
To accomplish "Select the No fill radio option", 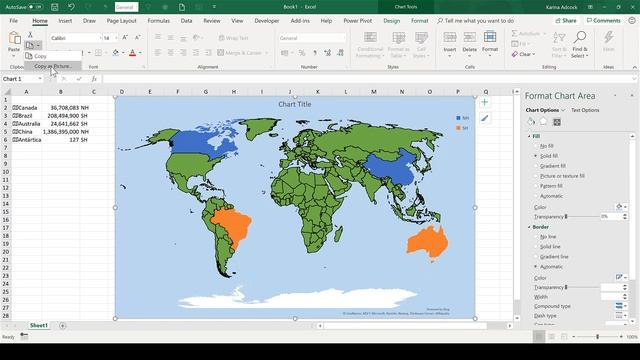I will (536, 146).
